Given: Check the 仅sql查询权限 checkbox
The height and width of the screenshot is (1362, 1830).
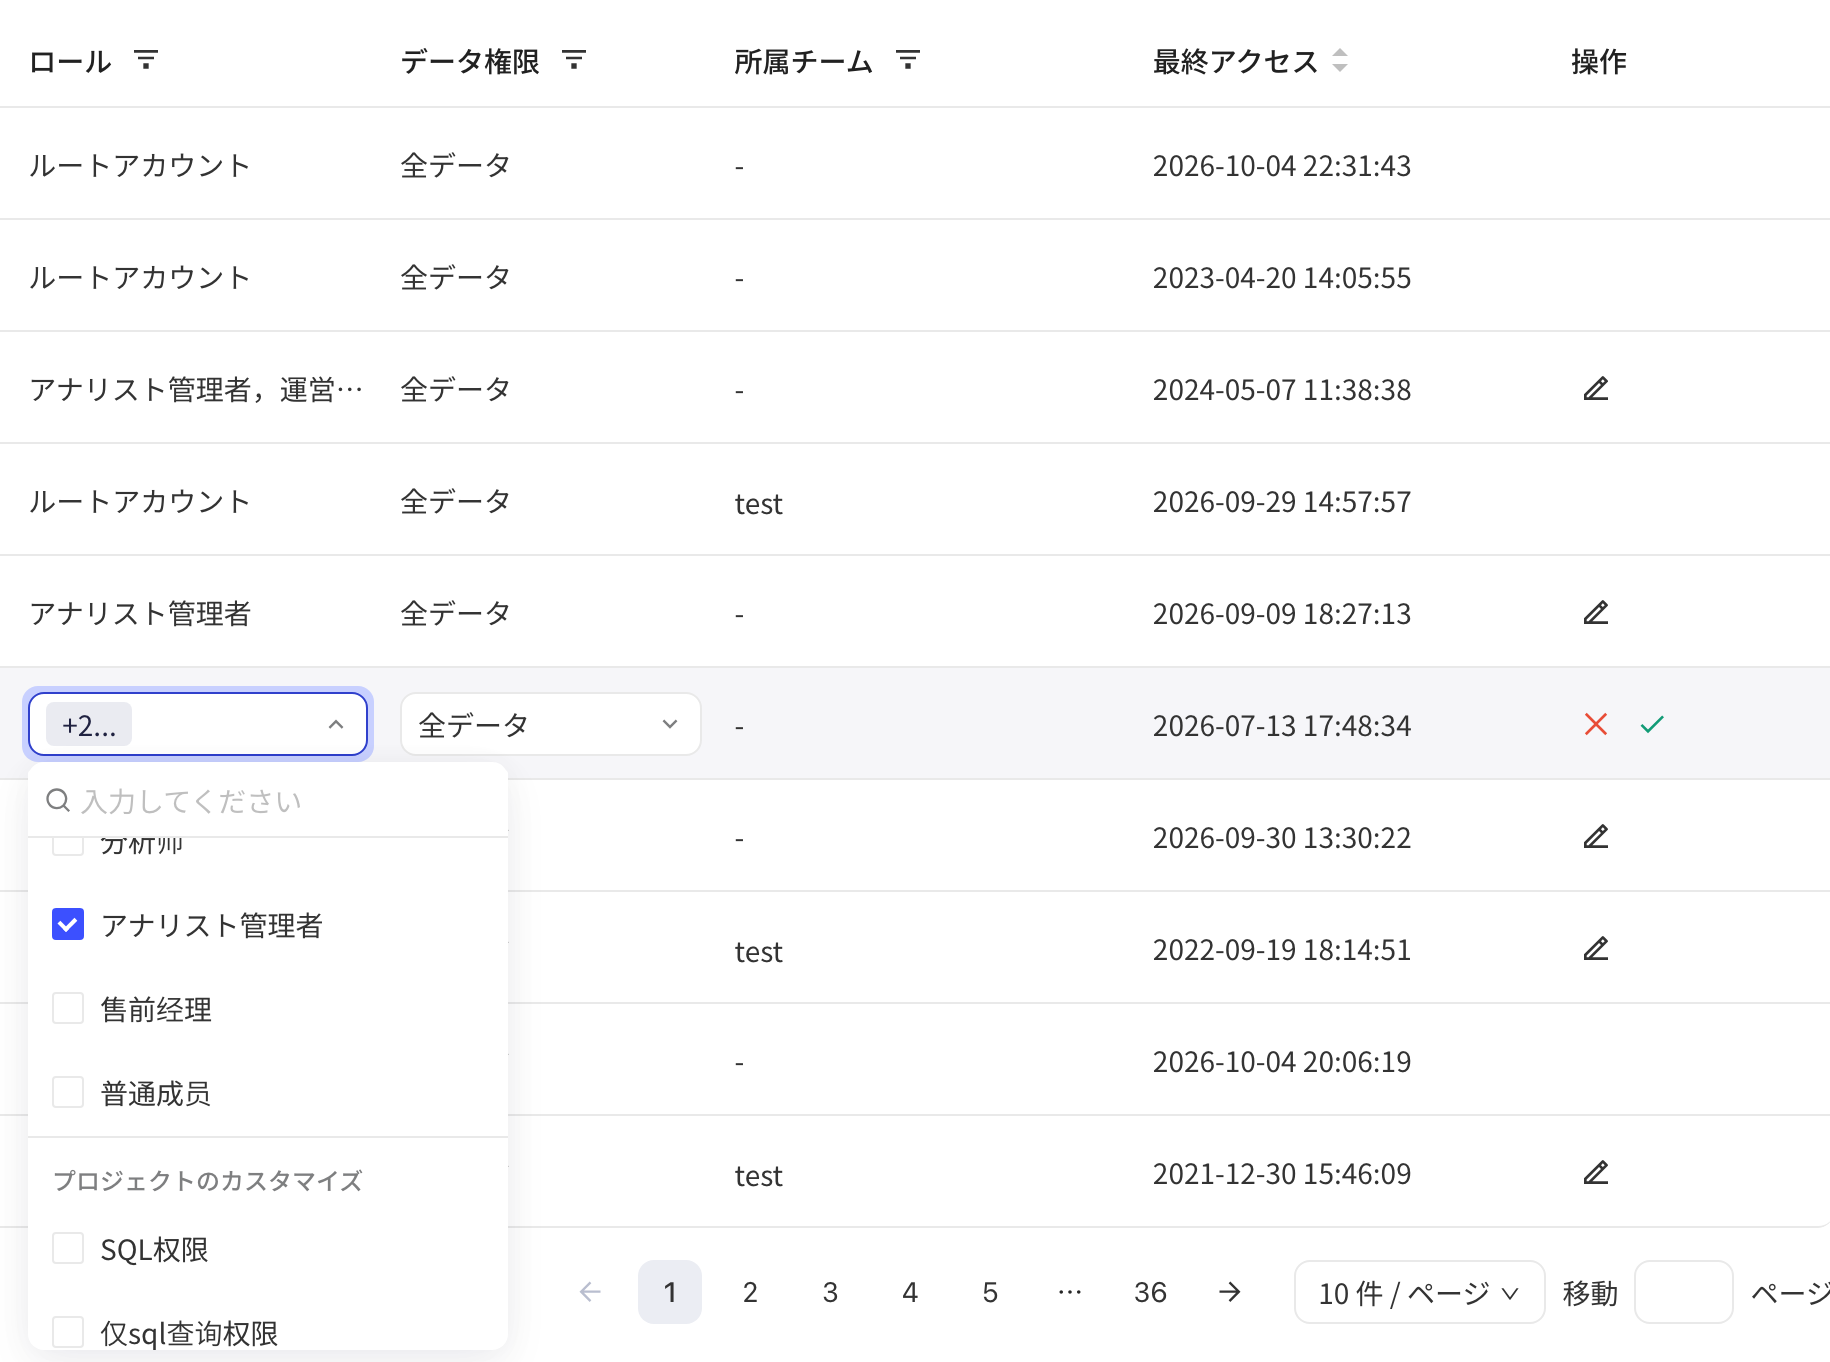Looking at the screenshot, I should [68, 1332].
